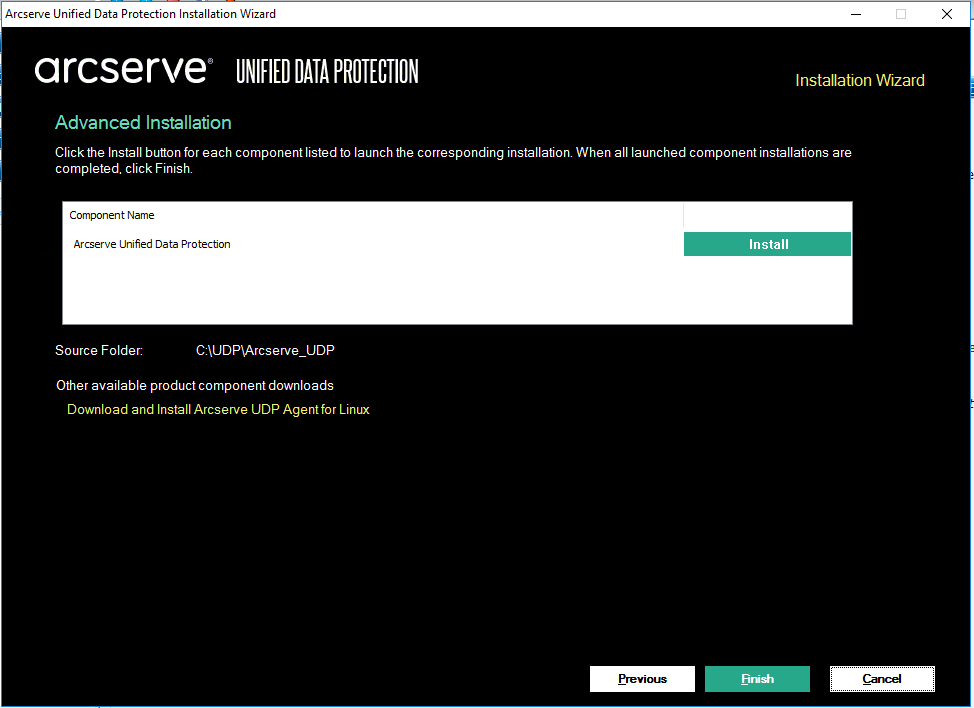Open Download and Install Arcserve UDP Agent for Linux link
Viewport: 974px width, 708px height.
[218, 409]
